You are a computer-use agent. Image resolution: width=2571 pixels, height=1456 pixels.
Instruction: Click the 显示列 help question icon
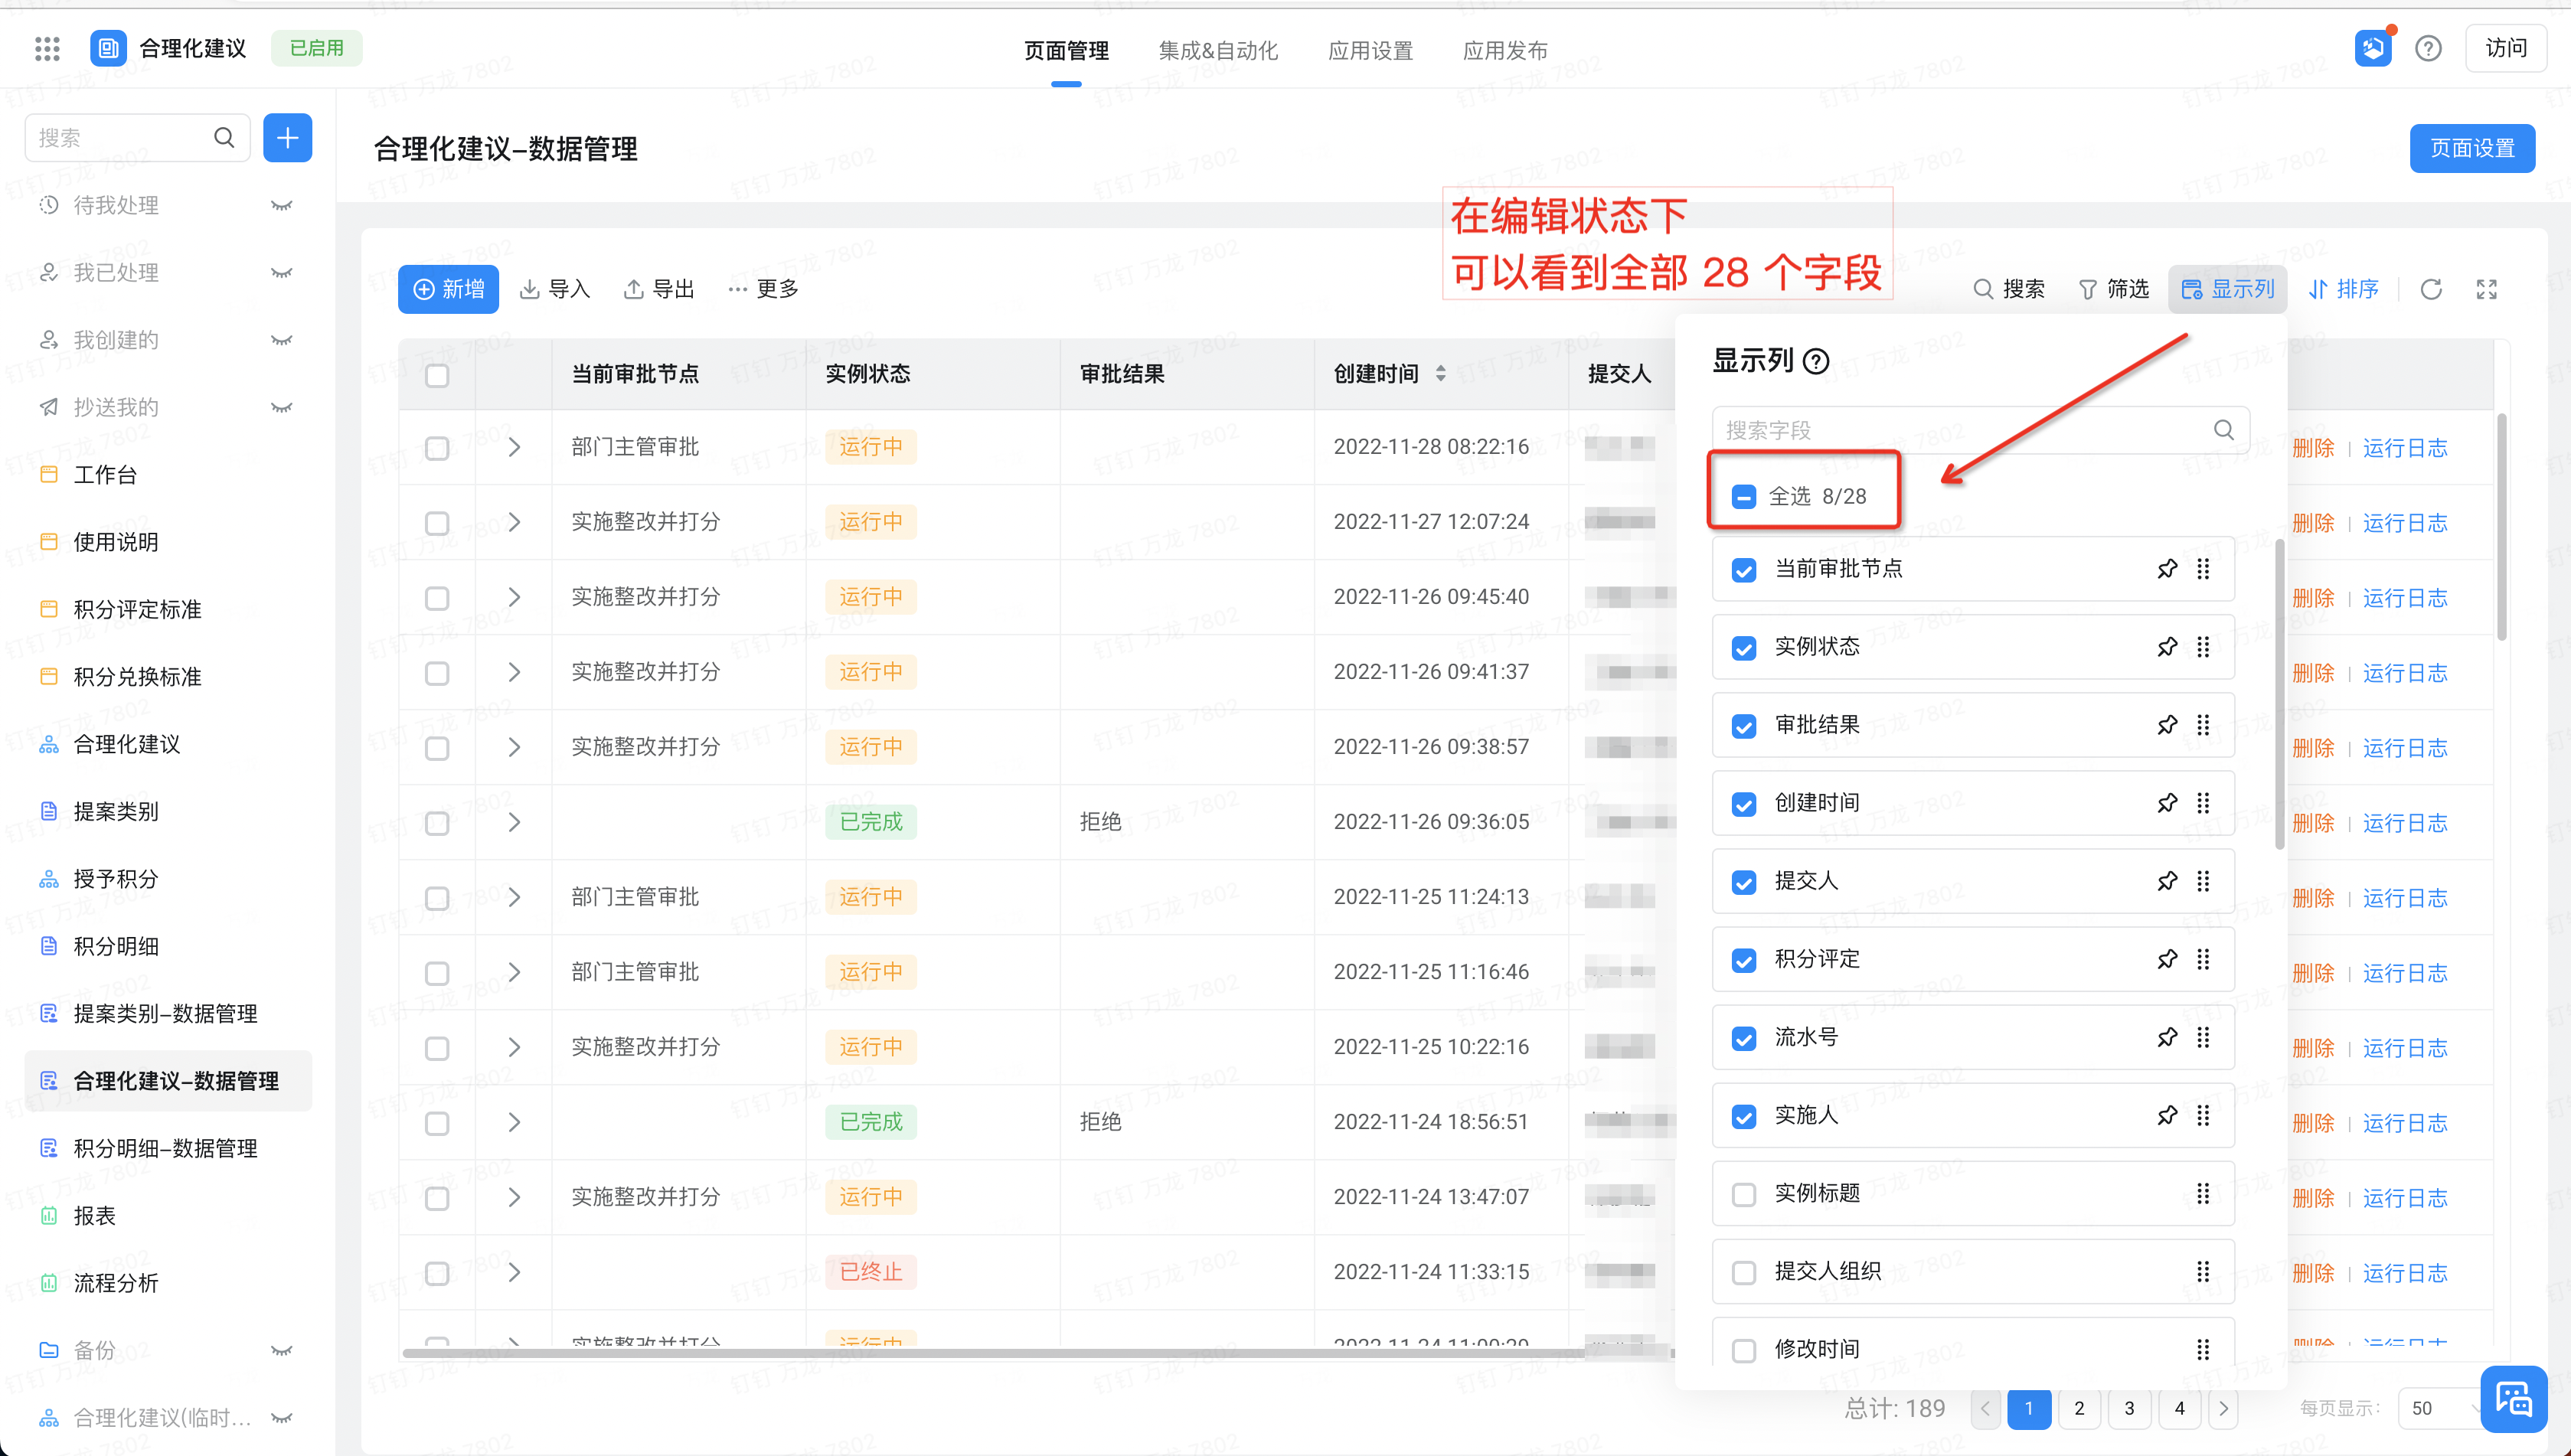(1816, 361)
